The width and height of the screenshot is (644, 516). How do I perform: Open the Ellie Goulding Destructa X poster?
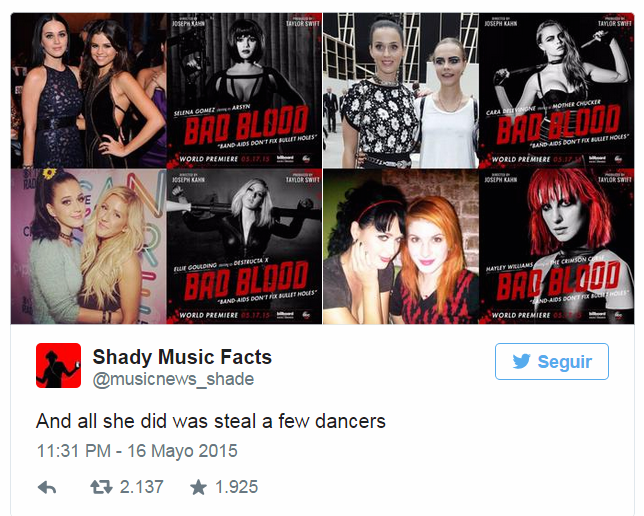(x=244, y=246)
